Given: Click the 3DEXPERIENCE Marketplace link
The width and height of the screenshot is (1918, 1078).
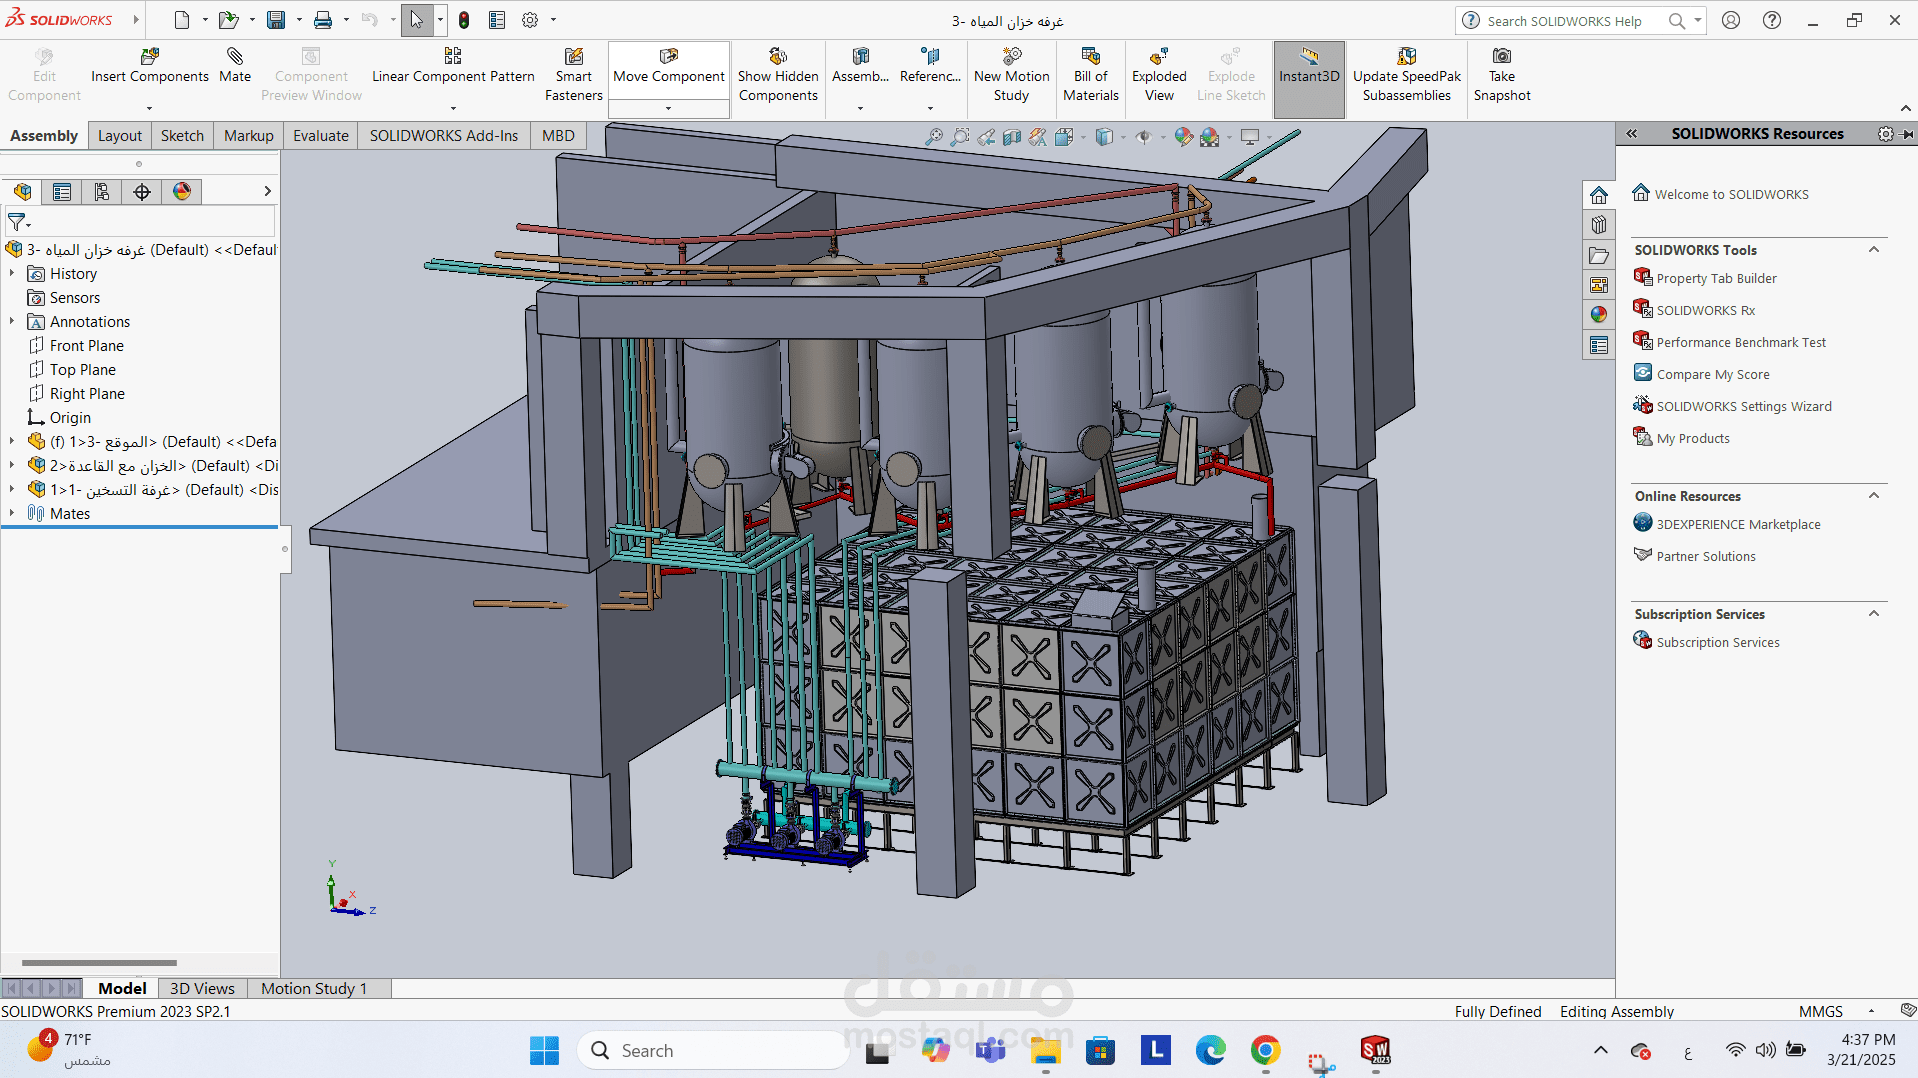Looking at the screenshot, I should click(x=1738, y=524).
